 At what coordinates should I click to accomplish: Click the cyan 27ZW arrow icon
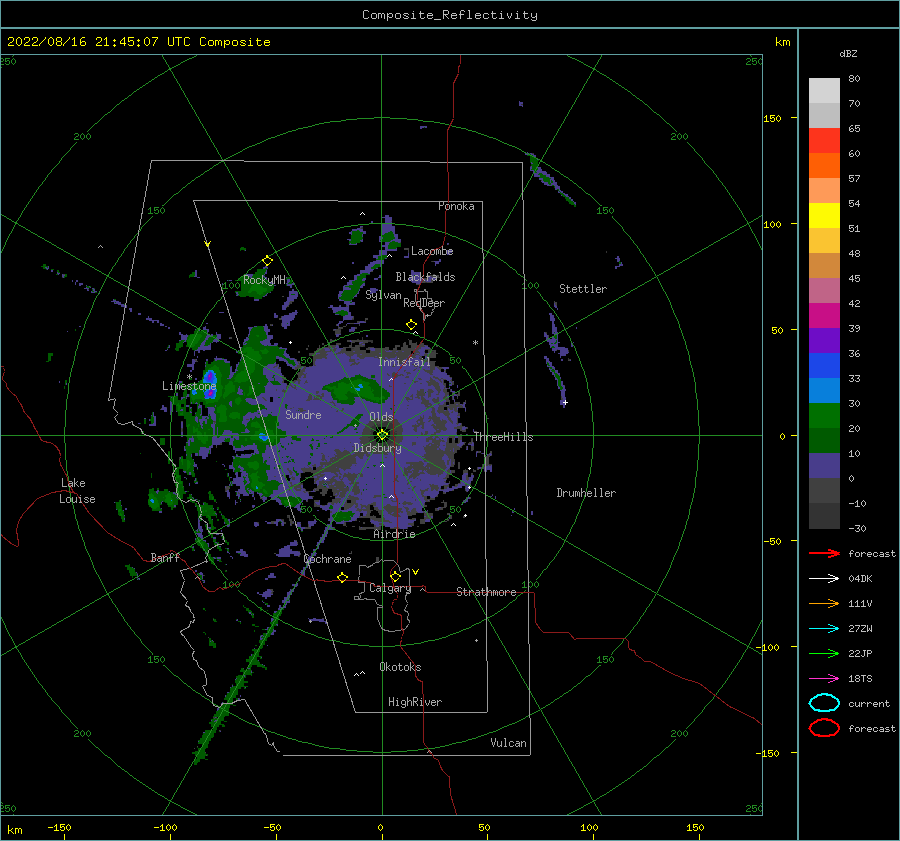tap(824, 629)
